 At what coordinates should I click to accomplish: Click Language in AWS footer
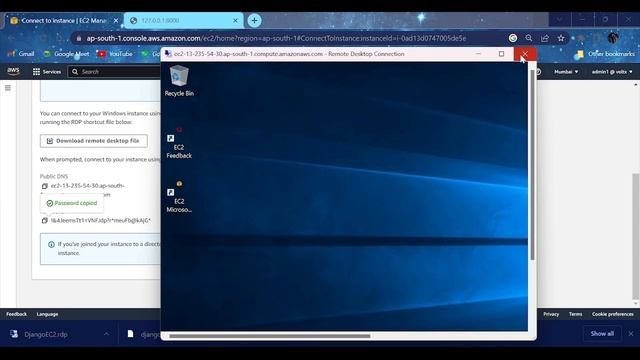[47, 314]
